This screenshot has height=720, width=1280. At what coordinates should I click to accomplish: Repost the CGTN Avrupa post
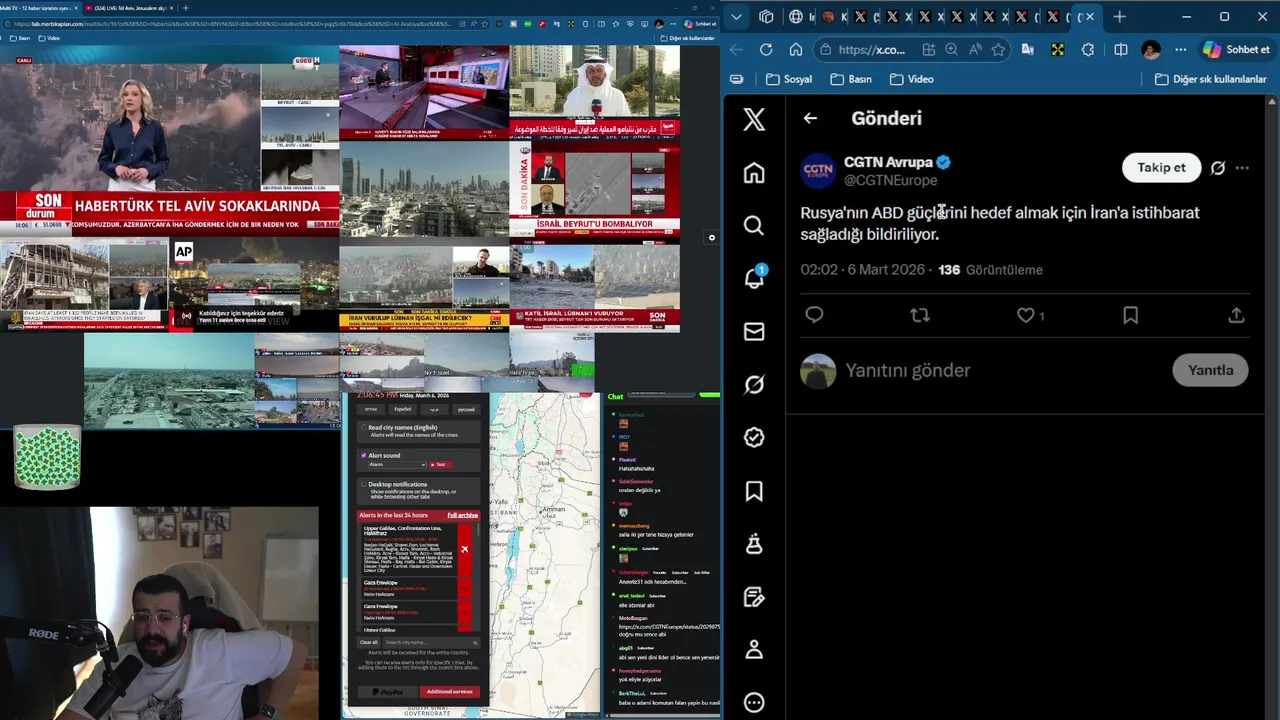pos(920,315)
